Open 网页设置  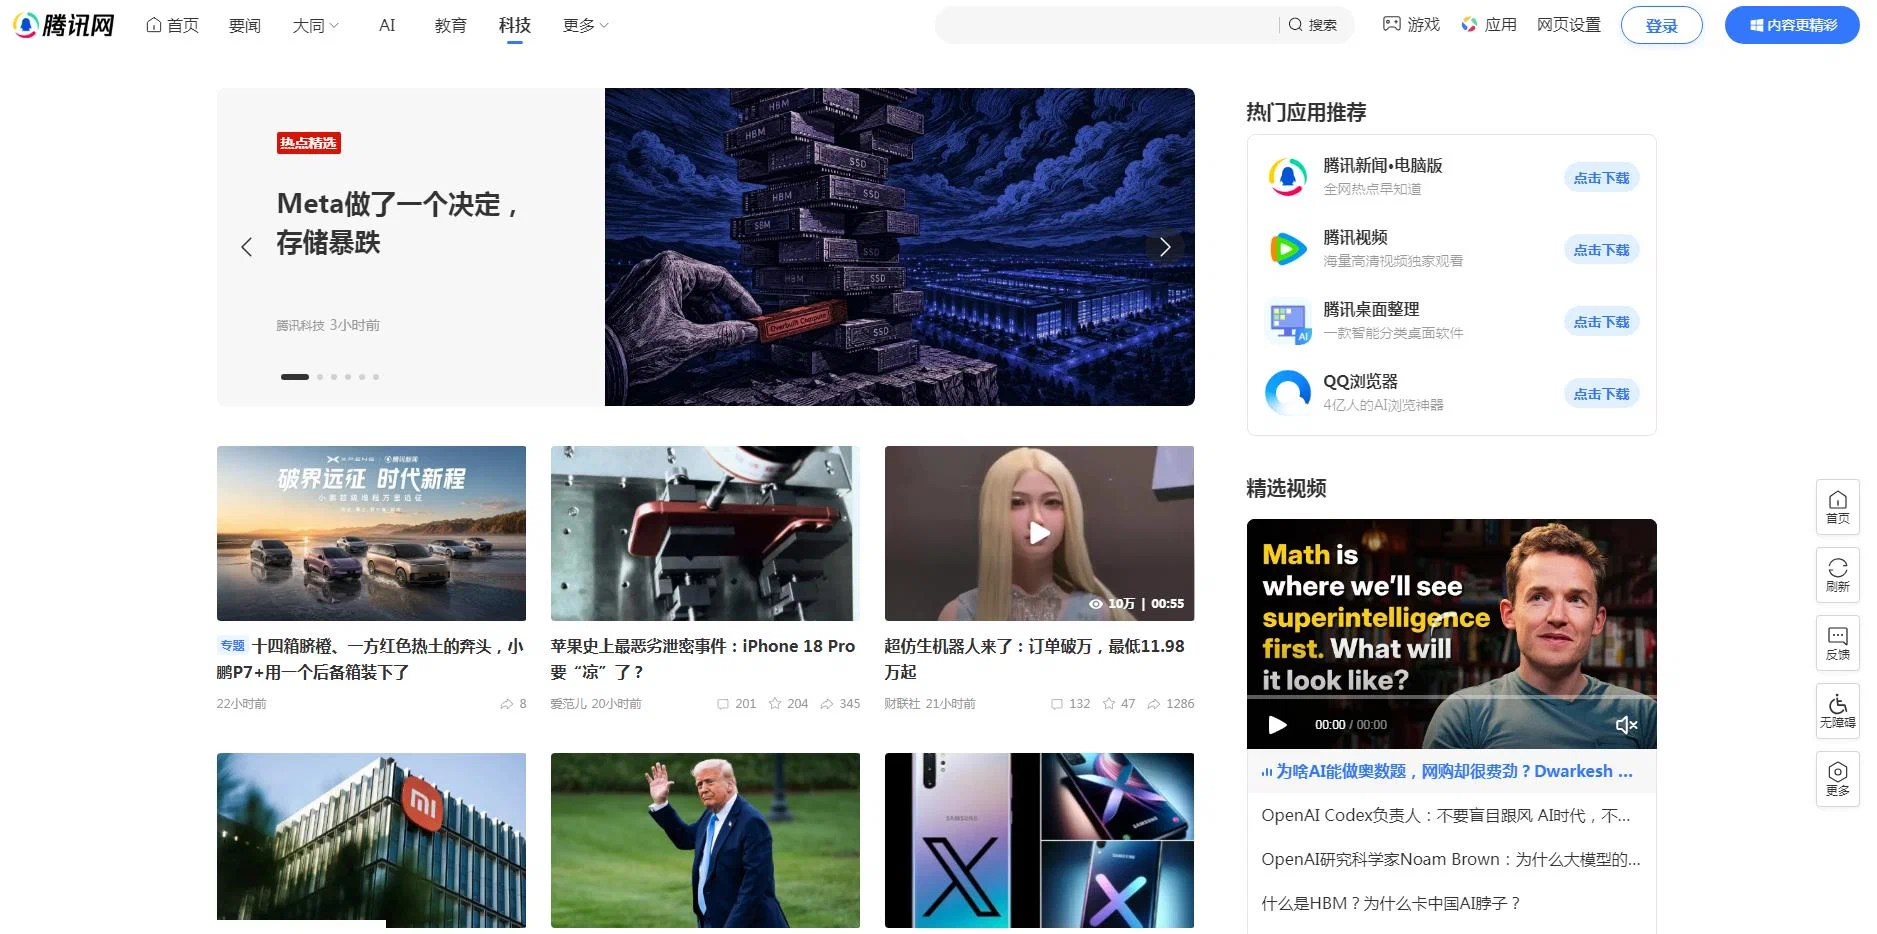coord(1569,25)
